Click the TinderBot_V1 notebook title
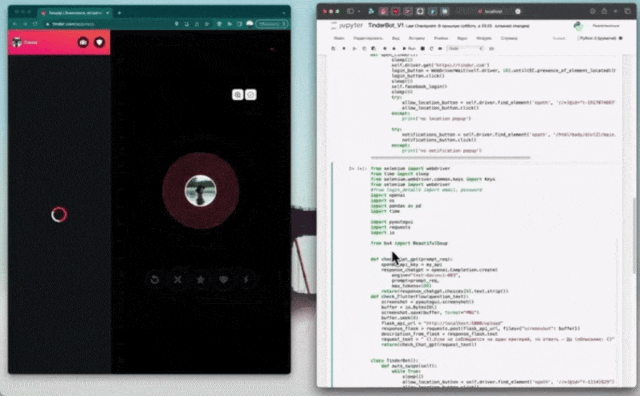 click(386, 25)
